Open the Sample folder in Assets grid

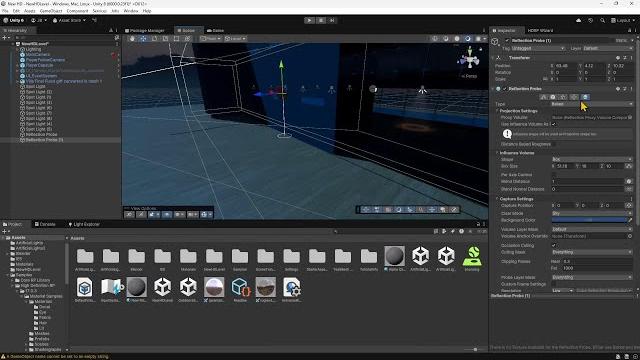[240, 259]
